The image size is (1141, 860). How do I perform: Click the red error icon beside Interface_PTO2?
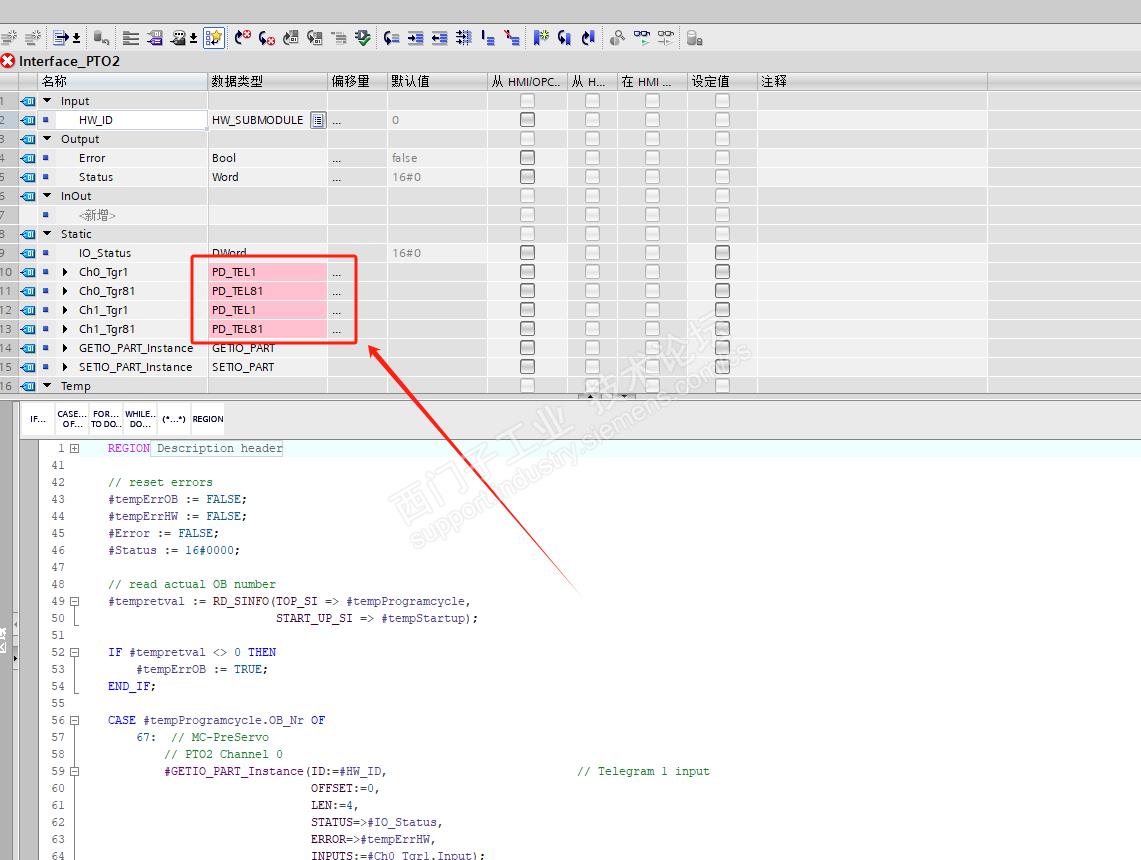tap(8, 61)
